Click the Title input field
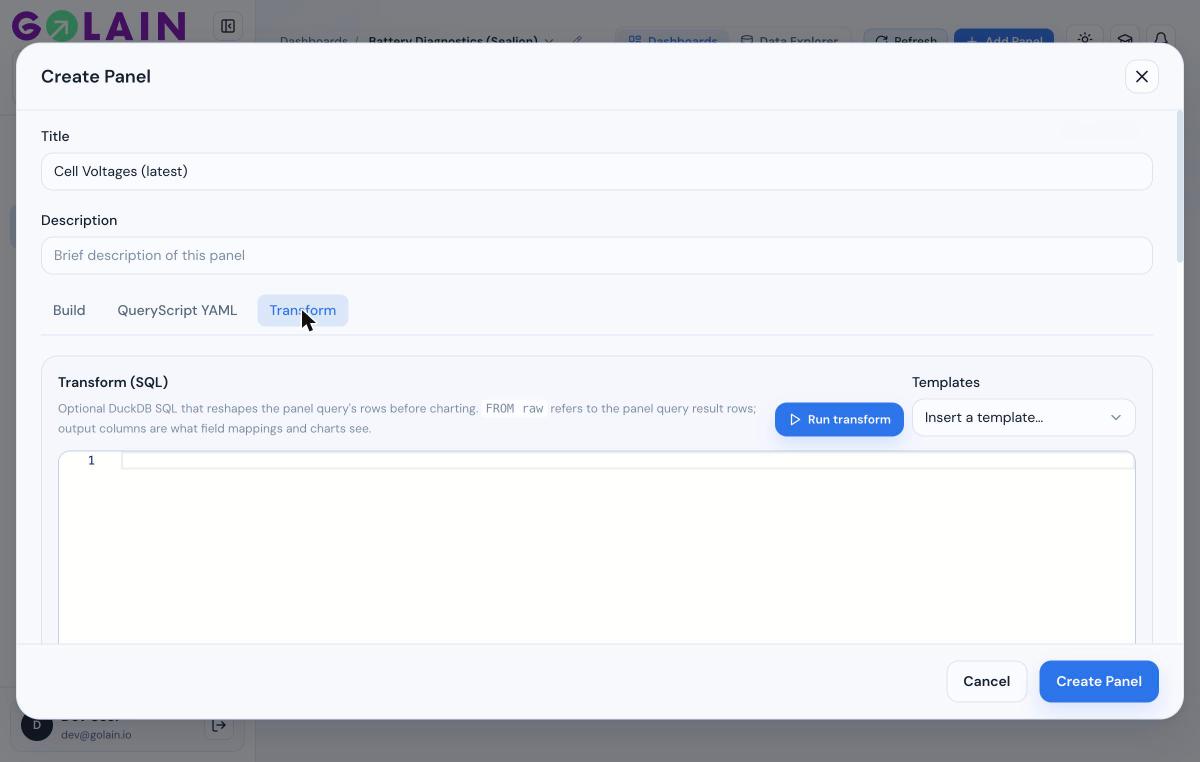1200x762 pixels. [596, 171]
